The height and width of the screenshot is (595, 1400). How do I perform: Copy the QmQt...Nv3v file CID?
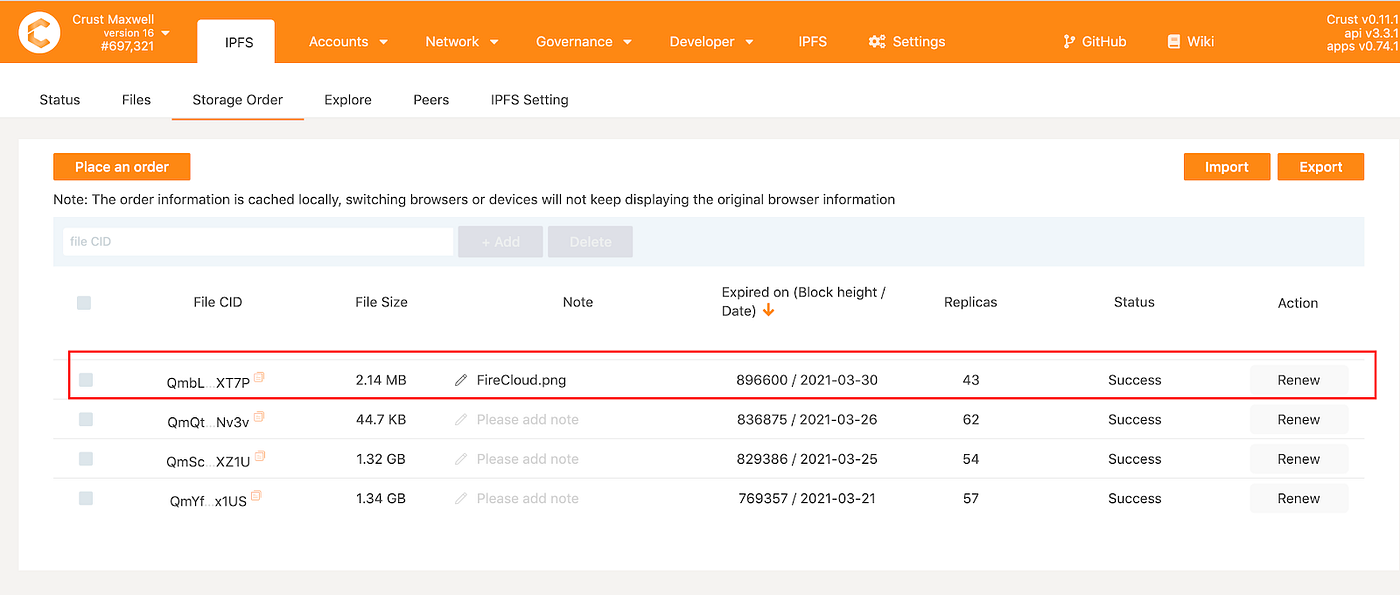pyautogui.click(x=259, y=417)
